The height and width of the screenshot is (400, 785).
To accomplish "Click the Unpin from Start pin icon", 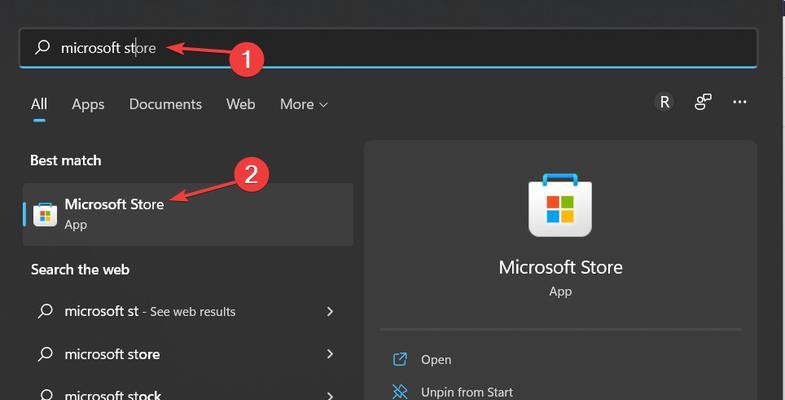I will tap(400, 391).
